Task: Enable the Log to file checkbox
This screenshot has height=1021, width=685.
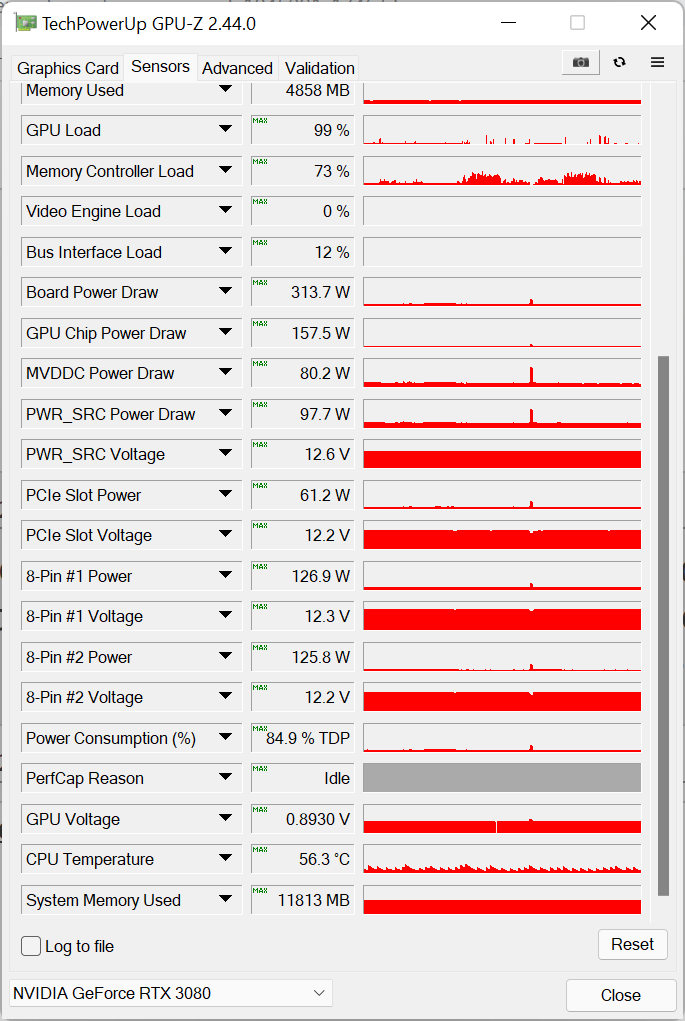Action: point(32,946)
